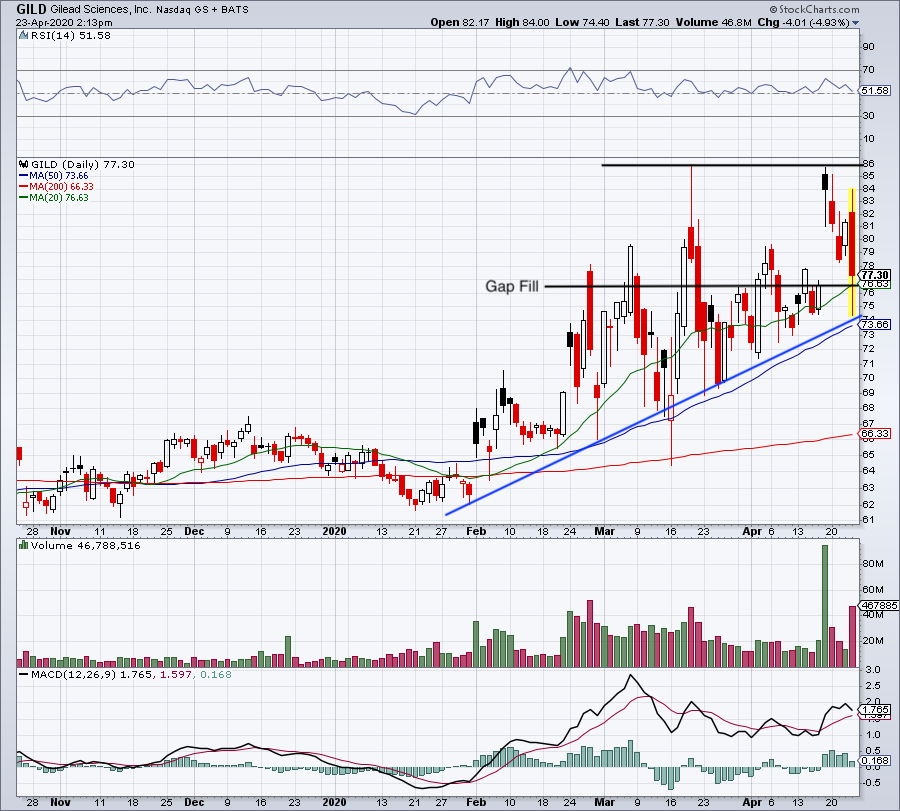Click the MA(20) 76.63 legend text
The image size is (900, 811).
tap(59, 198)
